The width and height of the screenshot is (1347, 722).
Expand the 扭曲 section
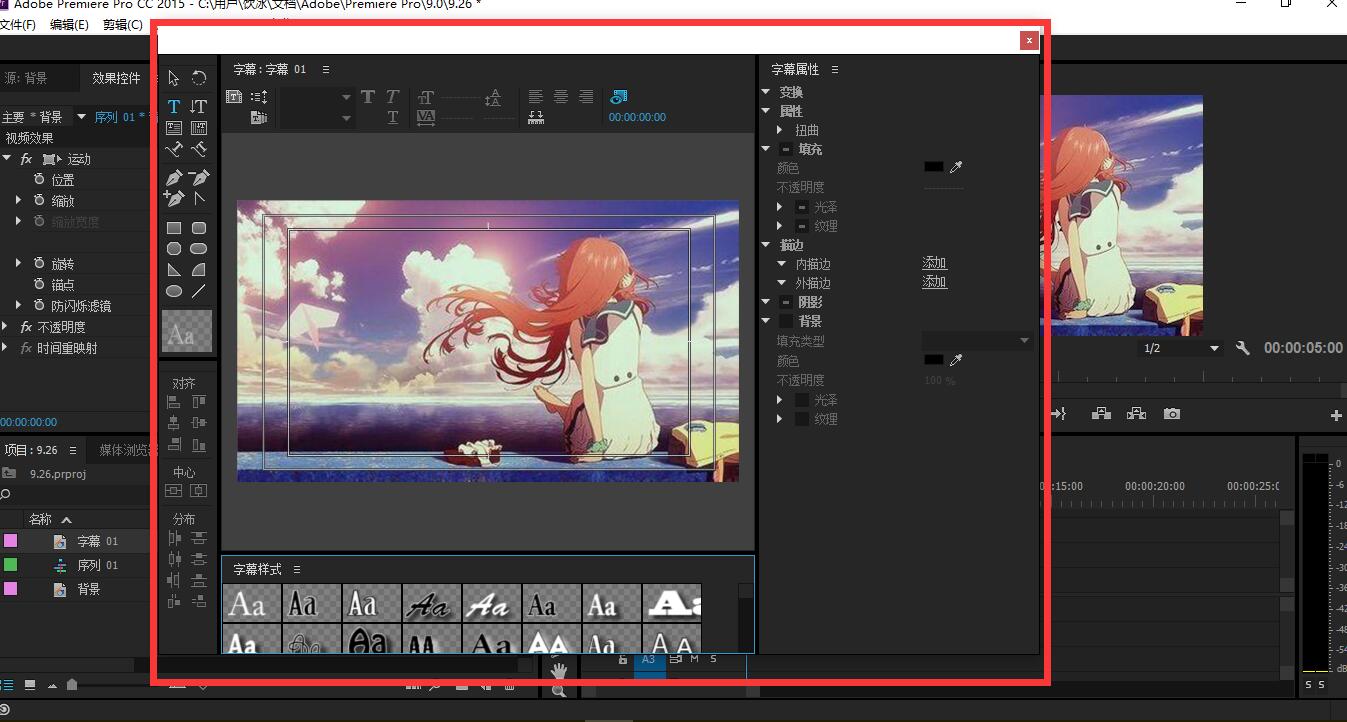780,130
